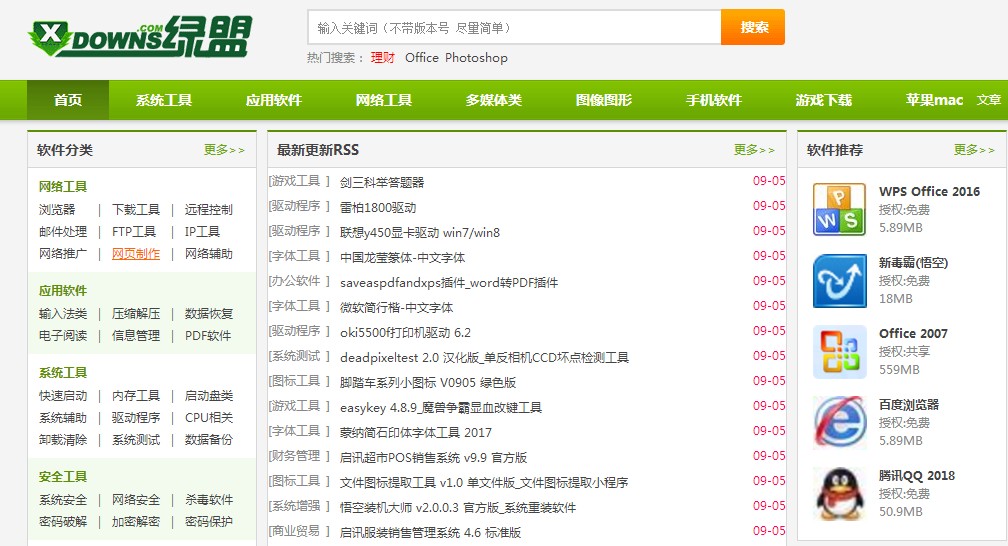Image resolution: width=1008 pixels, height=546 pixels.
Task: Open the 网络工具 category heading in sidebar
Action: pyautogui.click(x=63, y=187)
